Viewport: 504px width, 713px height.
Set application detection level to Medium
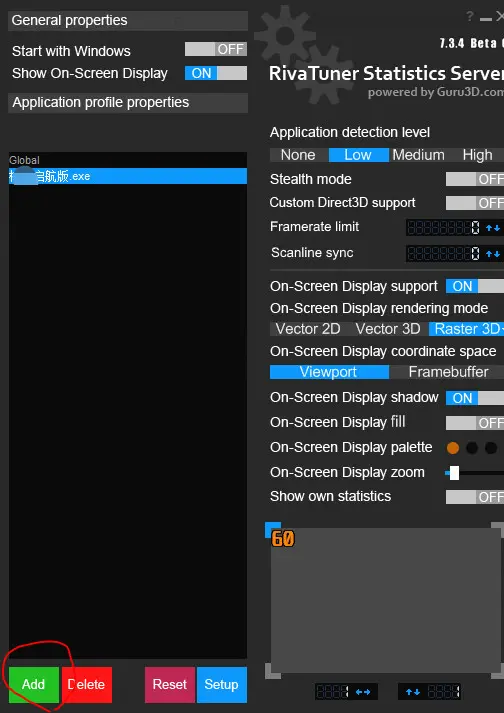point(418,155)
